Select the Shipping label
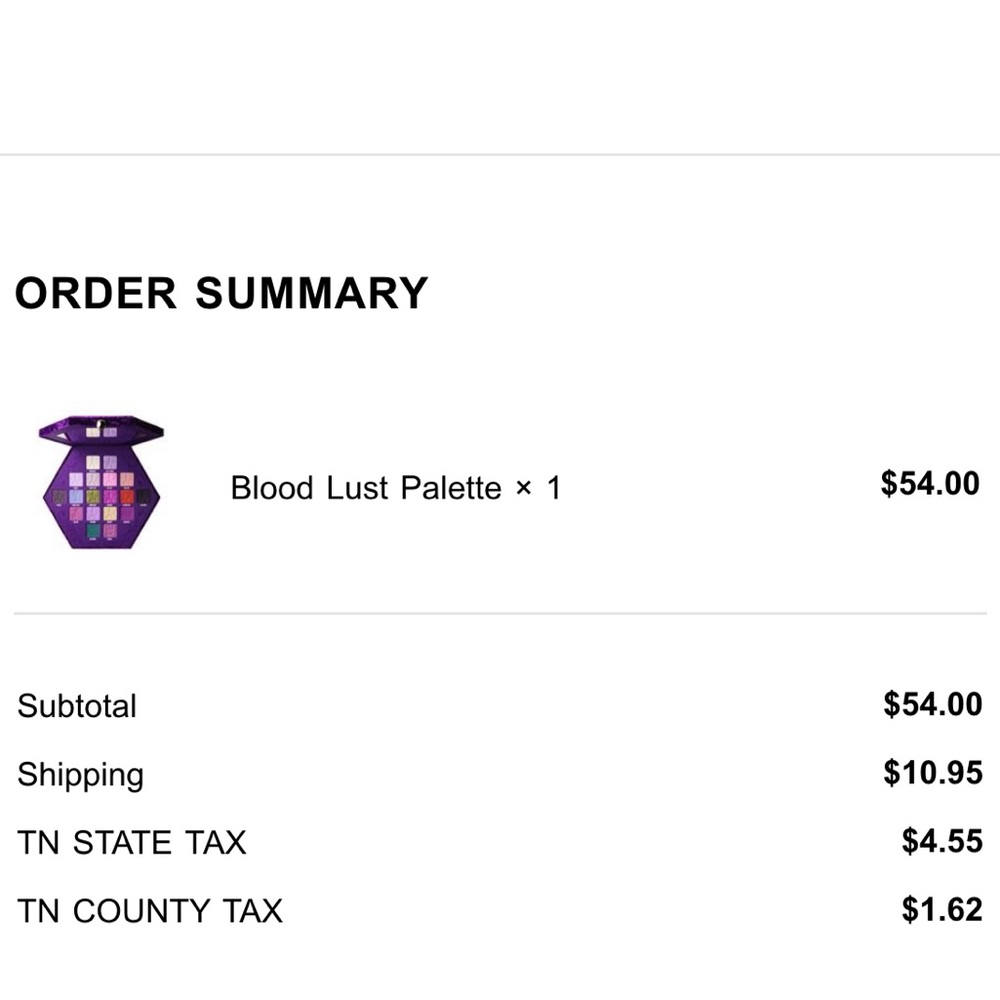Screen dimensions: 1000x1000 click(x=80, y=775)
